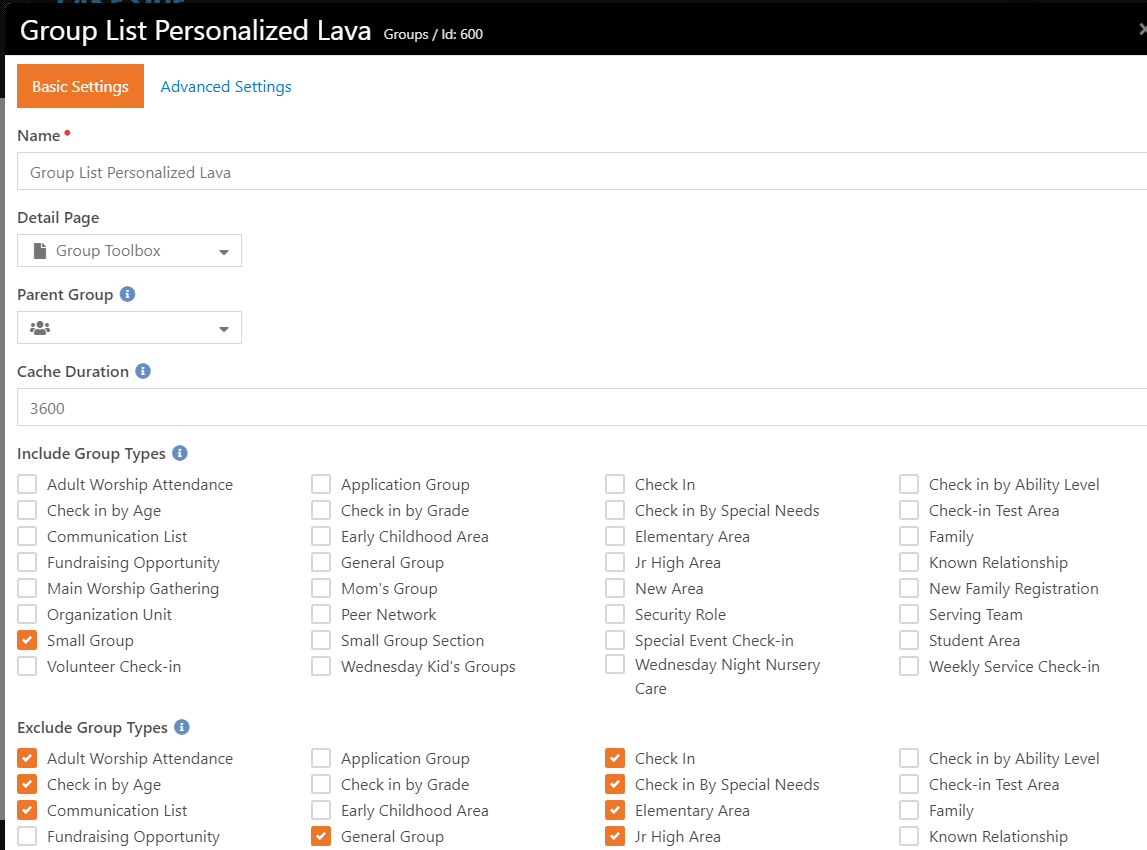This screenshot has width=1147, height=850.
Task: Check New Area under Include Group Types
Action: (615, 588)
